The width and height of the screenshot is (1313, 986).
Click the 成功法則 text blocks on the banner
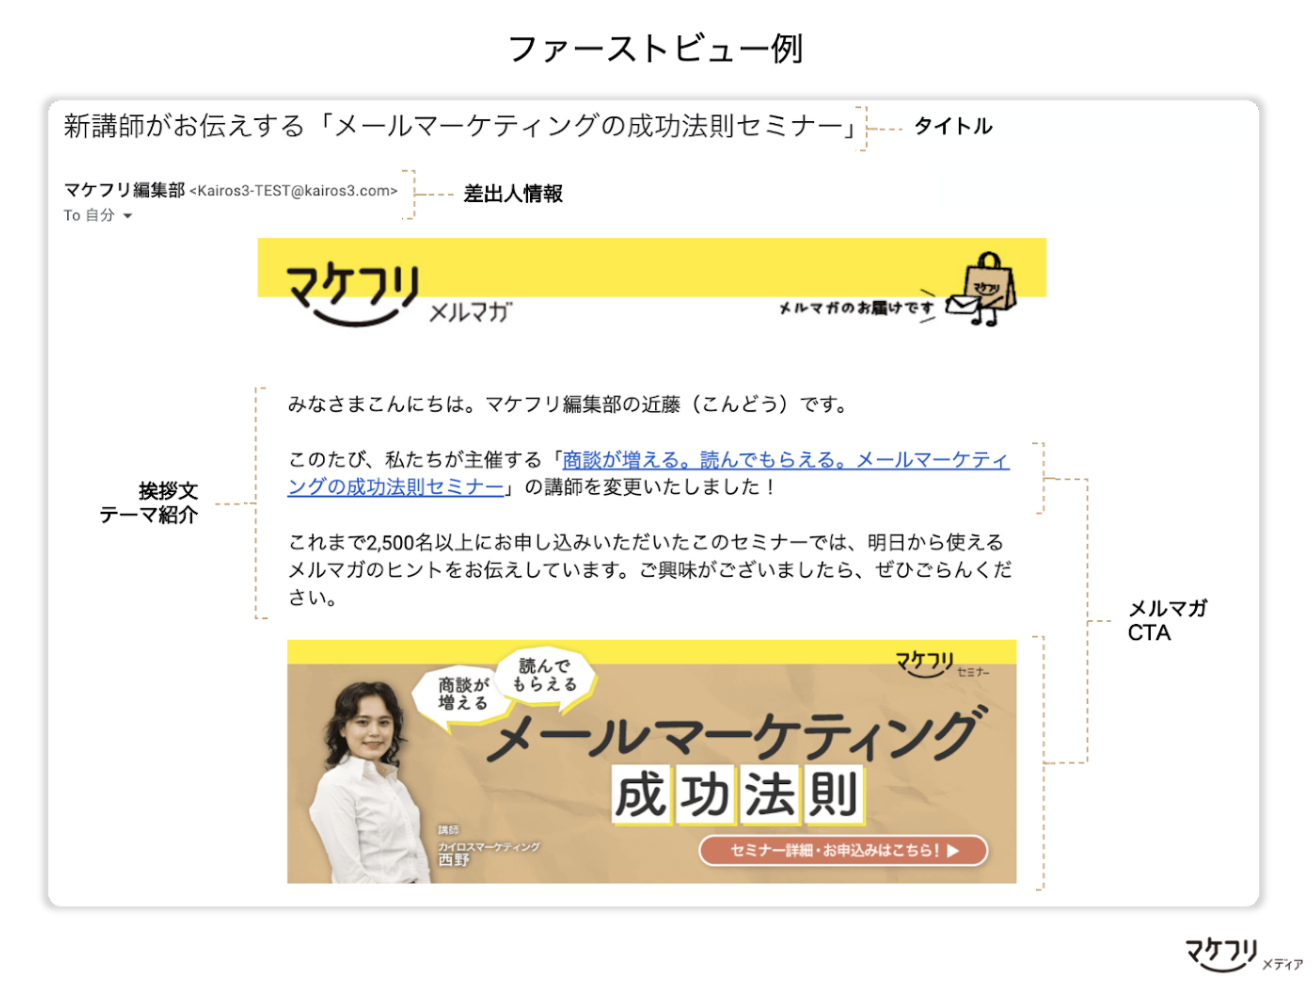pyautogui.click(x=737, y=795)
